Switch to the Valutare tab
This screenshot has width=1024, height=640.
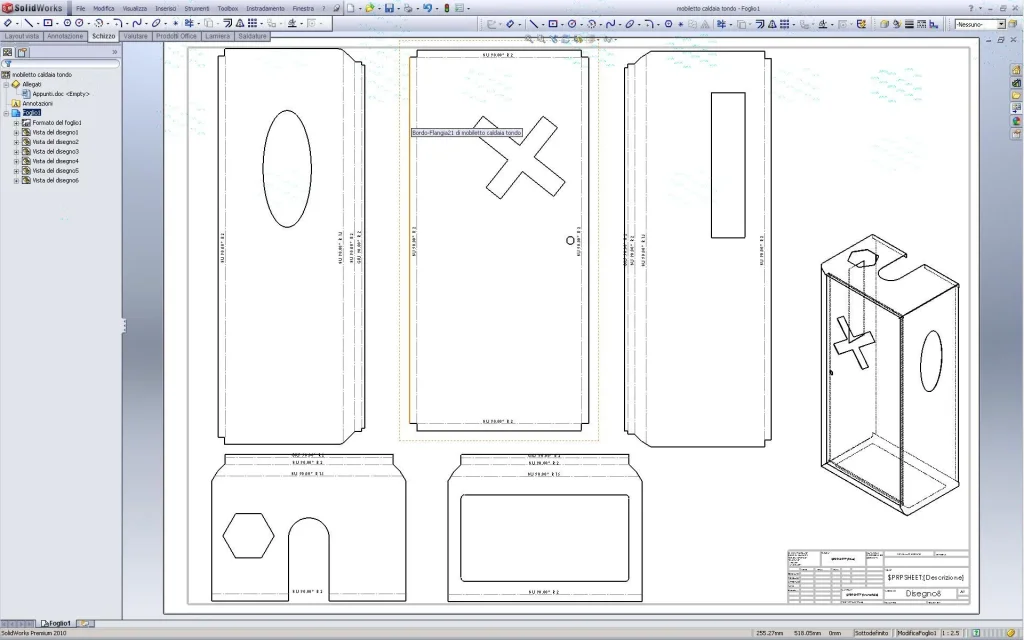click(135, 36)
